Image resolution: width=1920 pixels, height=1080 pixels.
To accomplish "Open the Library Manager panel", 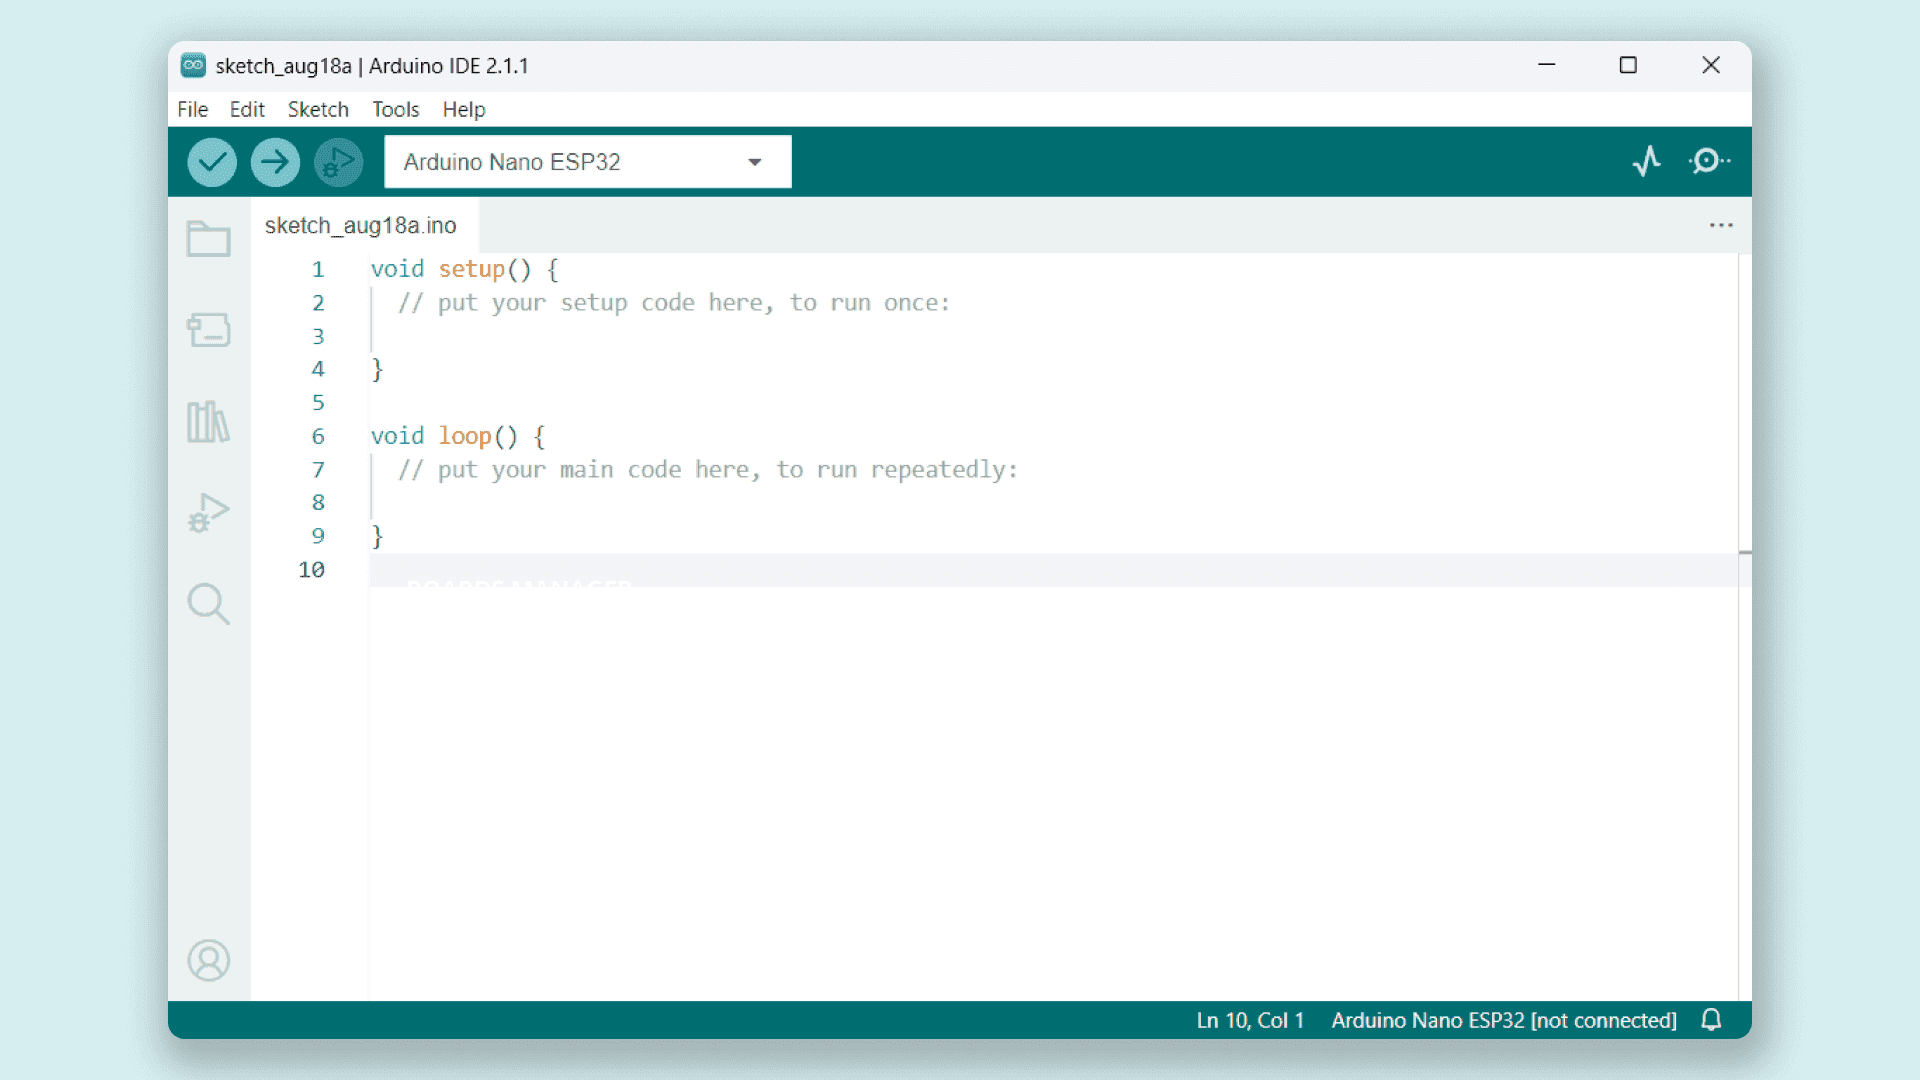I will click(208, 422).
